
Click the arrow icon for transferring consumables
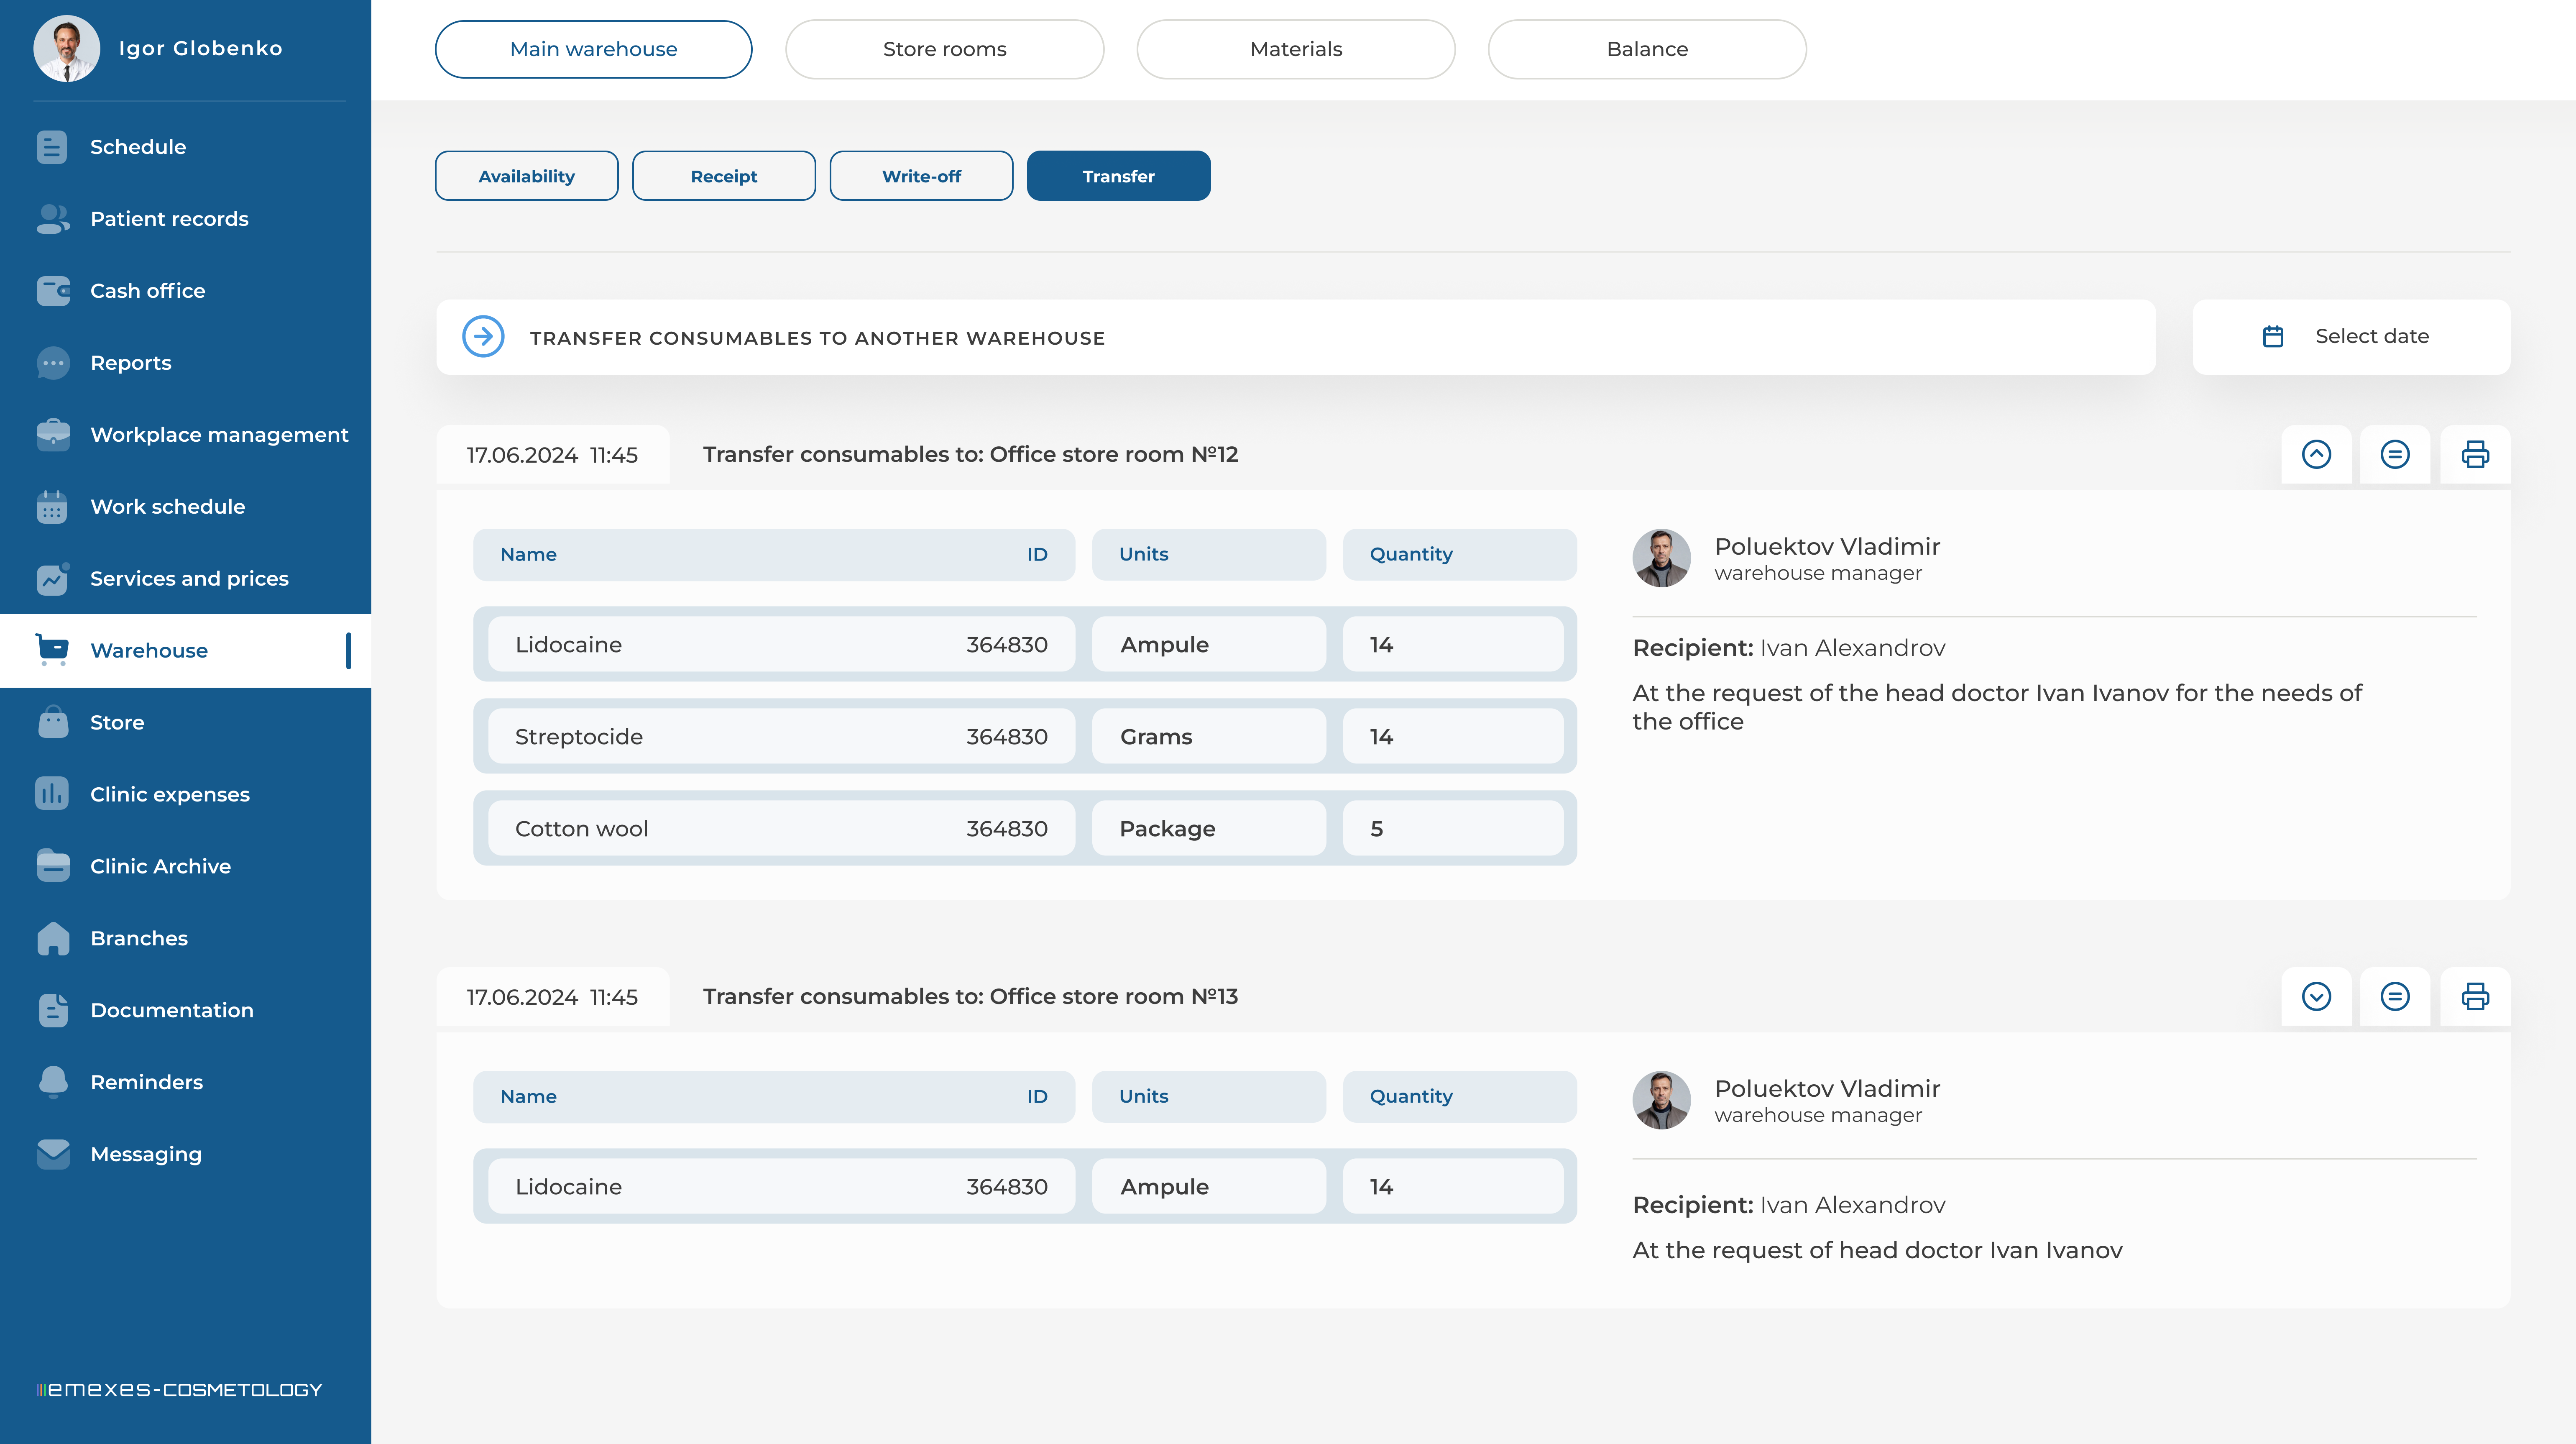483,337
